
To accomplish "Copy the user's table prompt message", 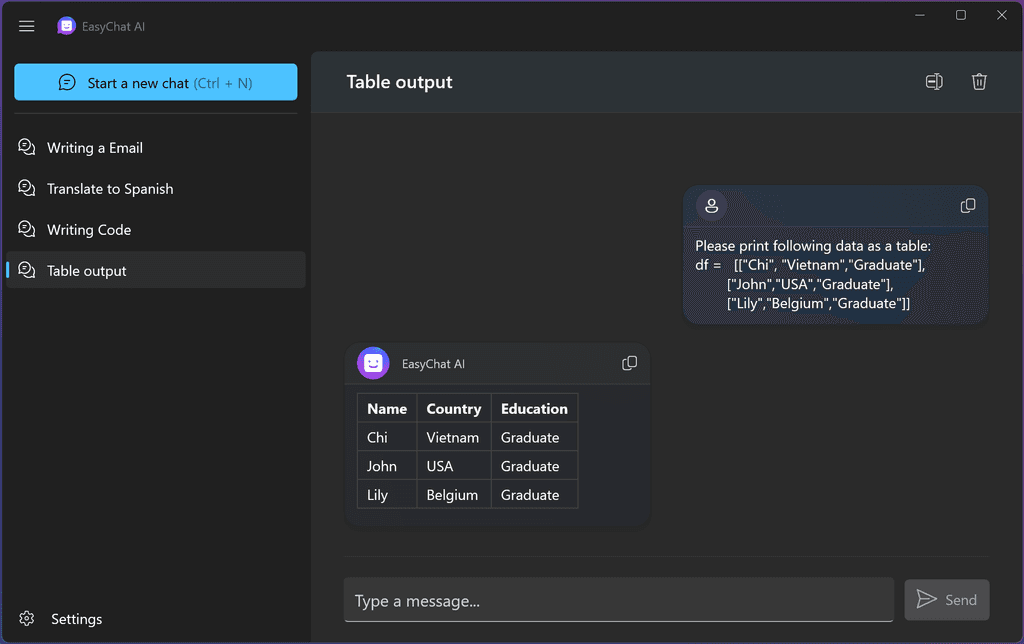I will pyautogui.click(x=967, y=206).
